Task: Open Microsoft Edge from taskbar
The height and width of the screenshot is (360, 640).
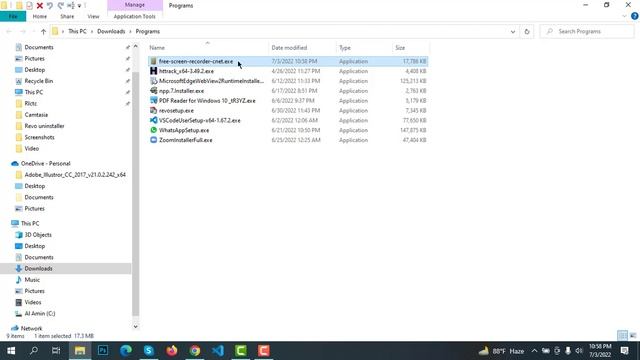Action: pos(126,351)
